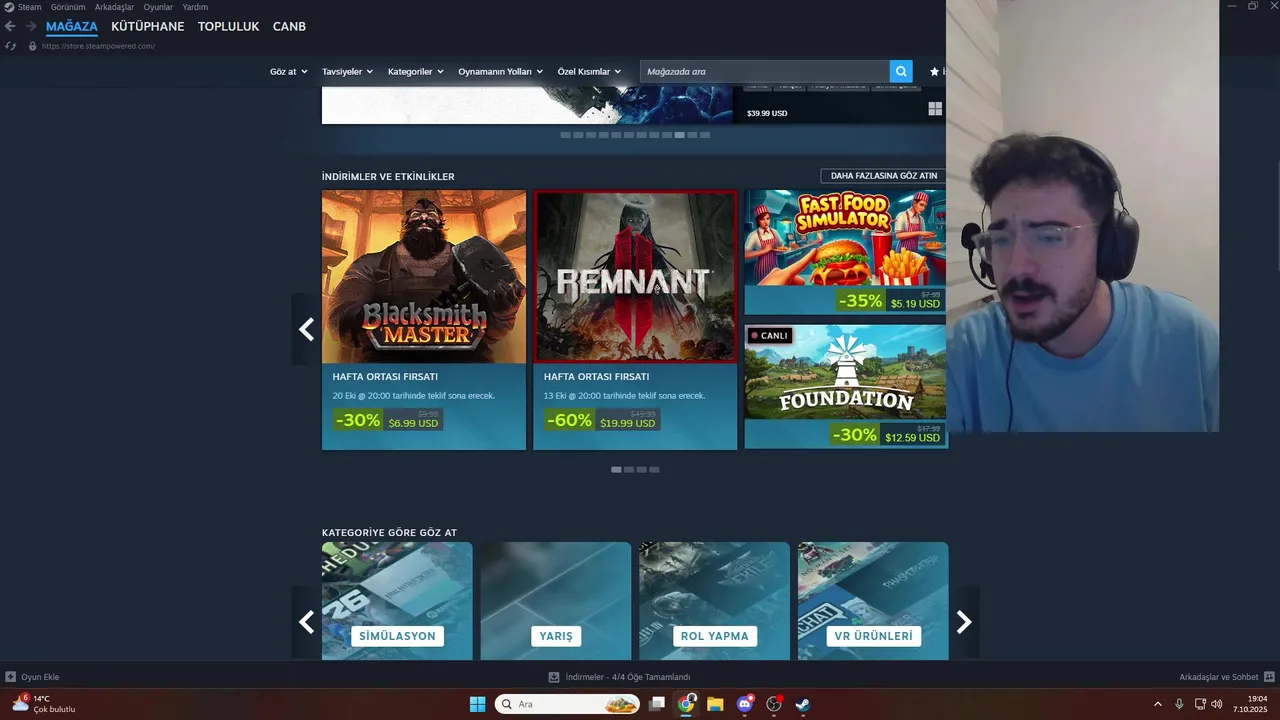Click the Oyun Ekle link
Viewport: 1280px width, 720px height.
click(40, 677)
